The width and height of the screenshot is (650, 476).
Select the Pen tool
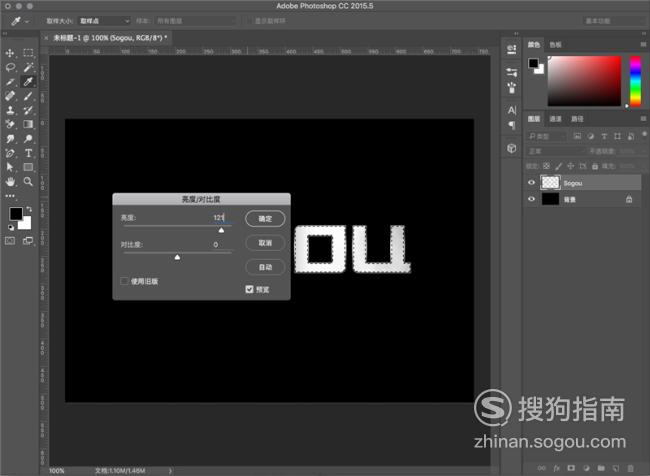coord(10,153)
